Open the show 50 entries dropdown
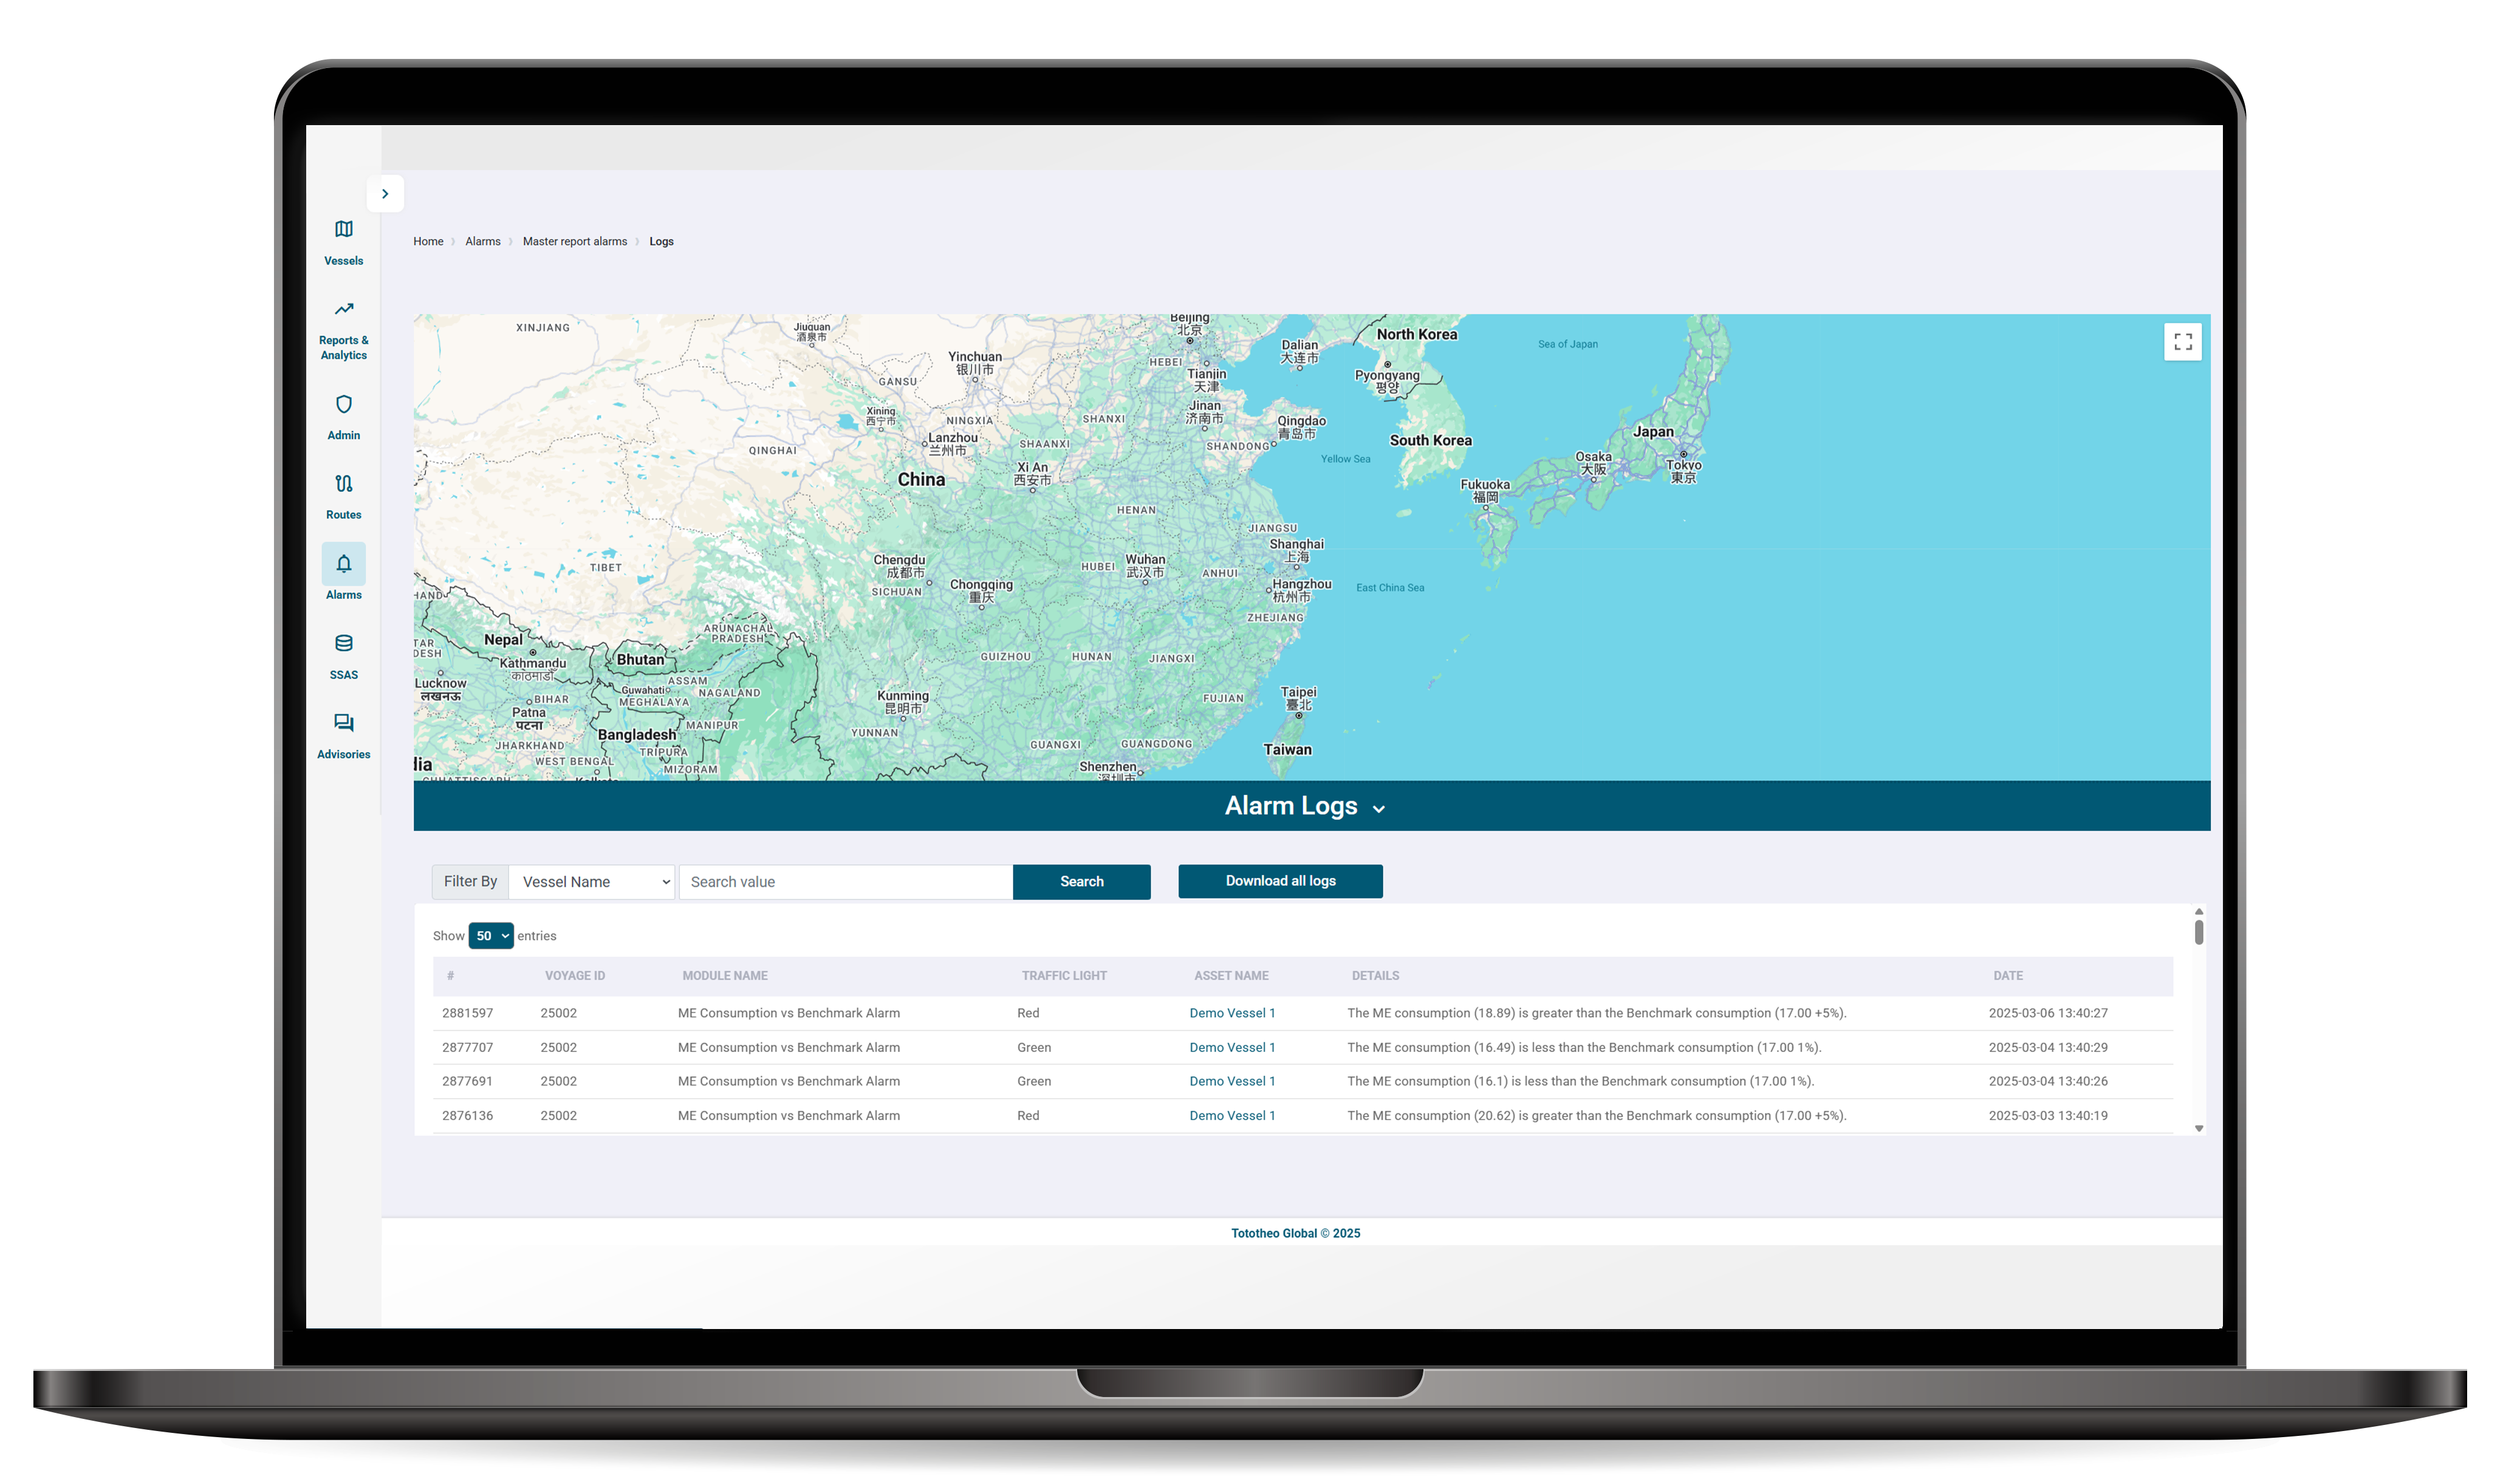The image size is (2520, 1476). tap(490, 936)
